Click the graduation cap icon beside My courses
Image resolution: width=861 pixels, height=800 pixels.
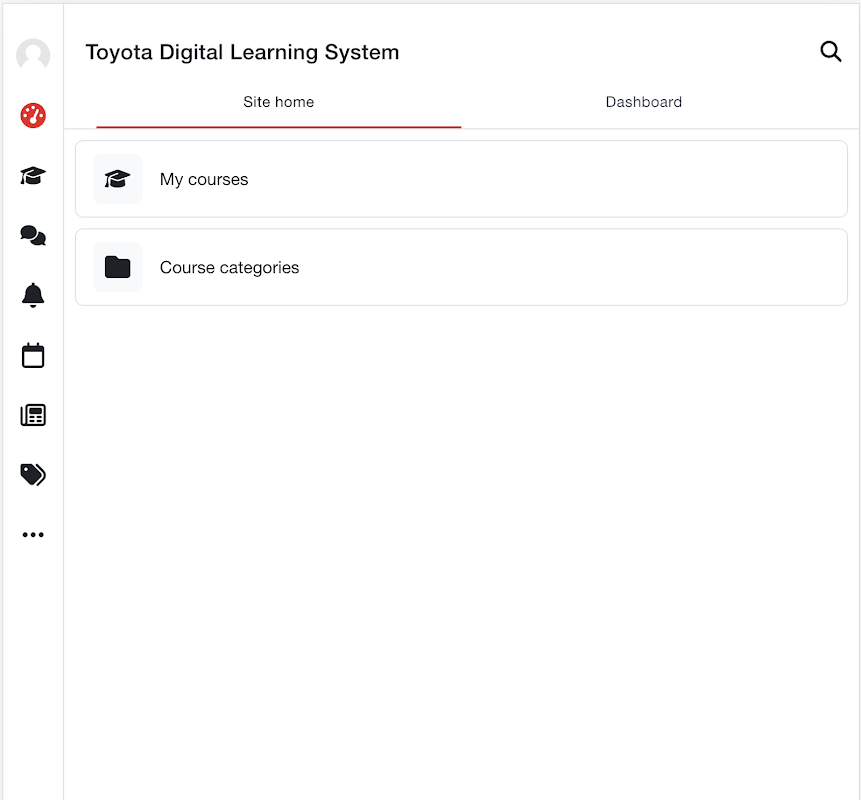(118, 179)
